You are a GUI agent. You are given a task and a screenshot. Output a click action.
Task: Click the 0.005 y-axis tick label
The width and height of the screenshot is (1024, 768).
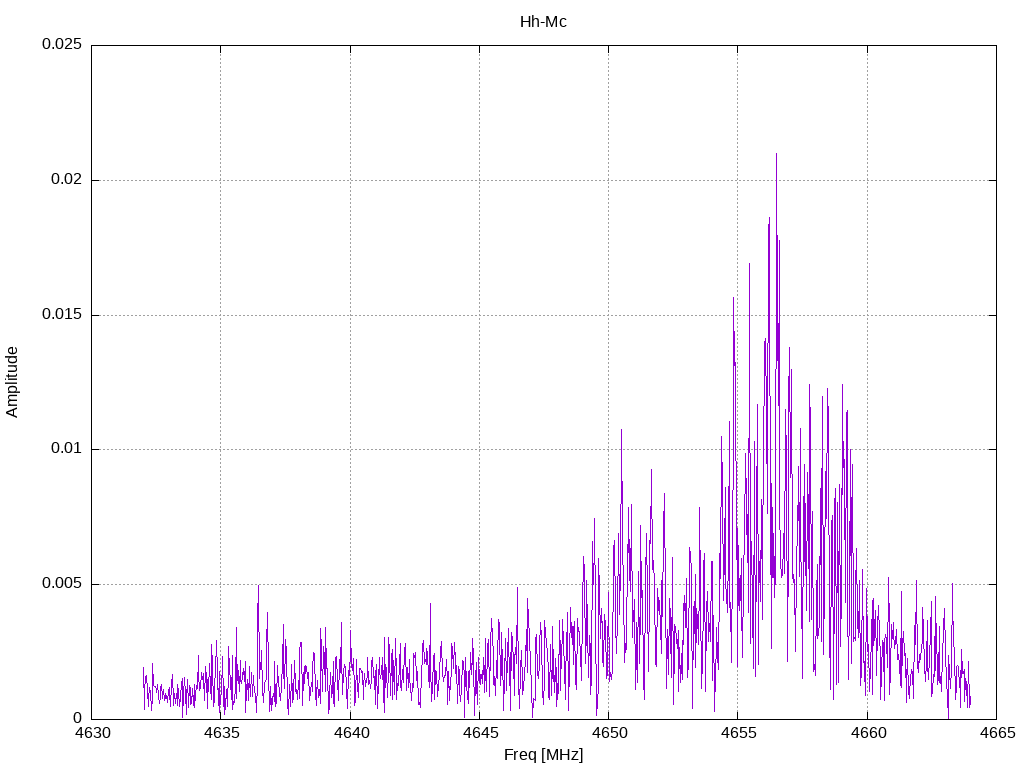[x=61, y=584]
